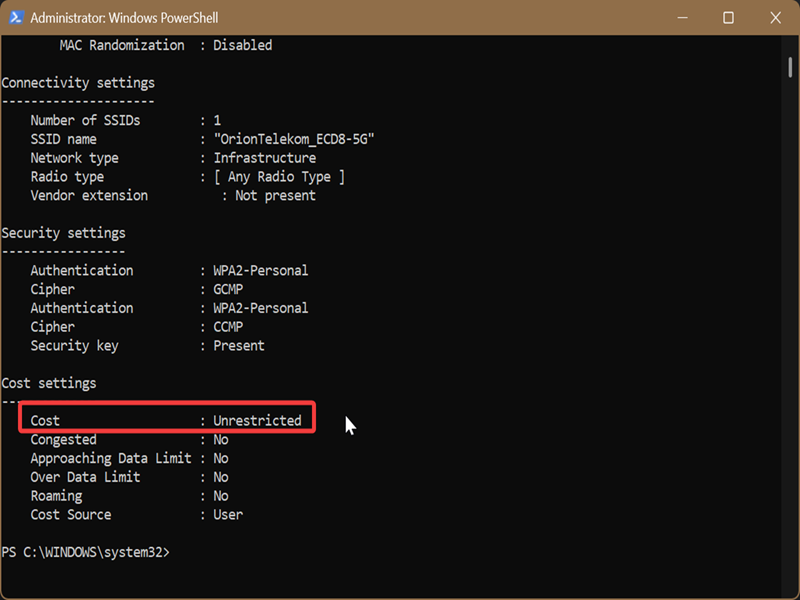The height and width of the screenshot is (600, 800).
Task: Click the Security key value Present
Action: point(239,346)
